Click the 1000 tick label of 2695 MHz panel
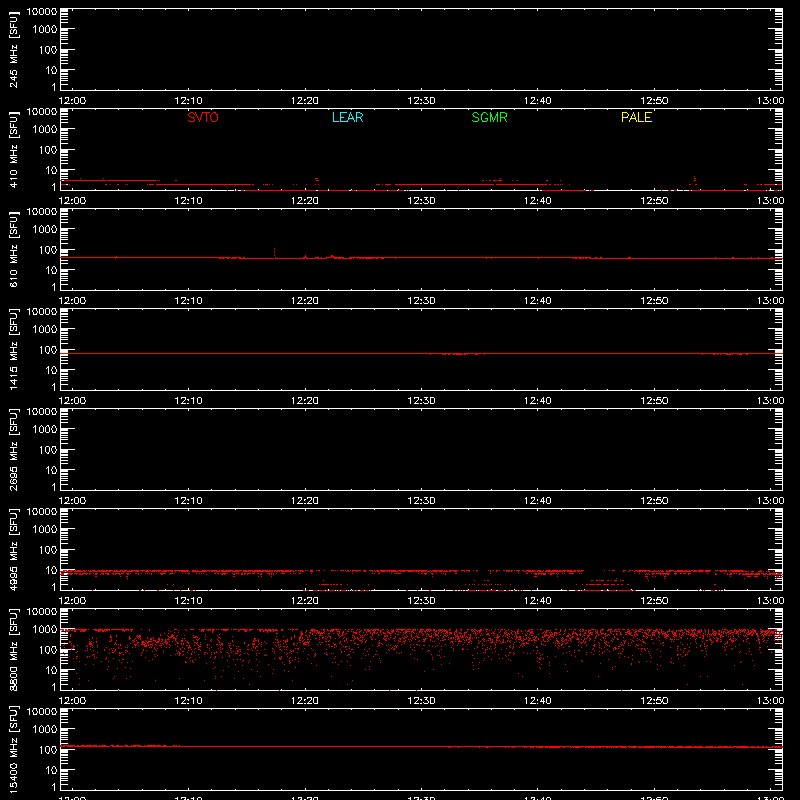 [45, 430]
